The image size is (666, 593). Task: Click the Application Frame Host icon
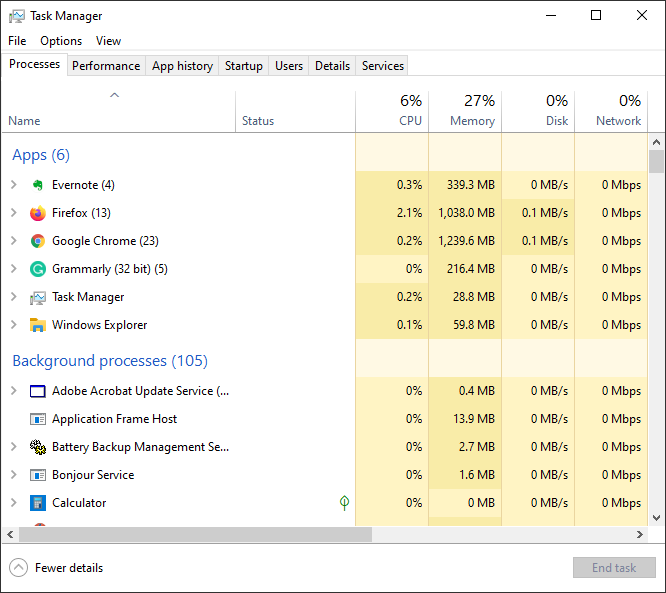(x=38, y=419)
